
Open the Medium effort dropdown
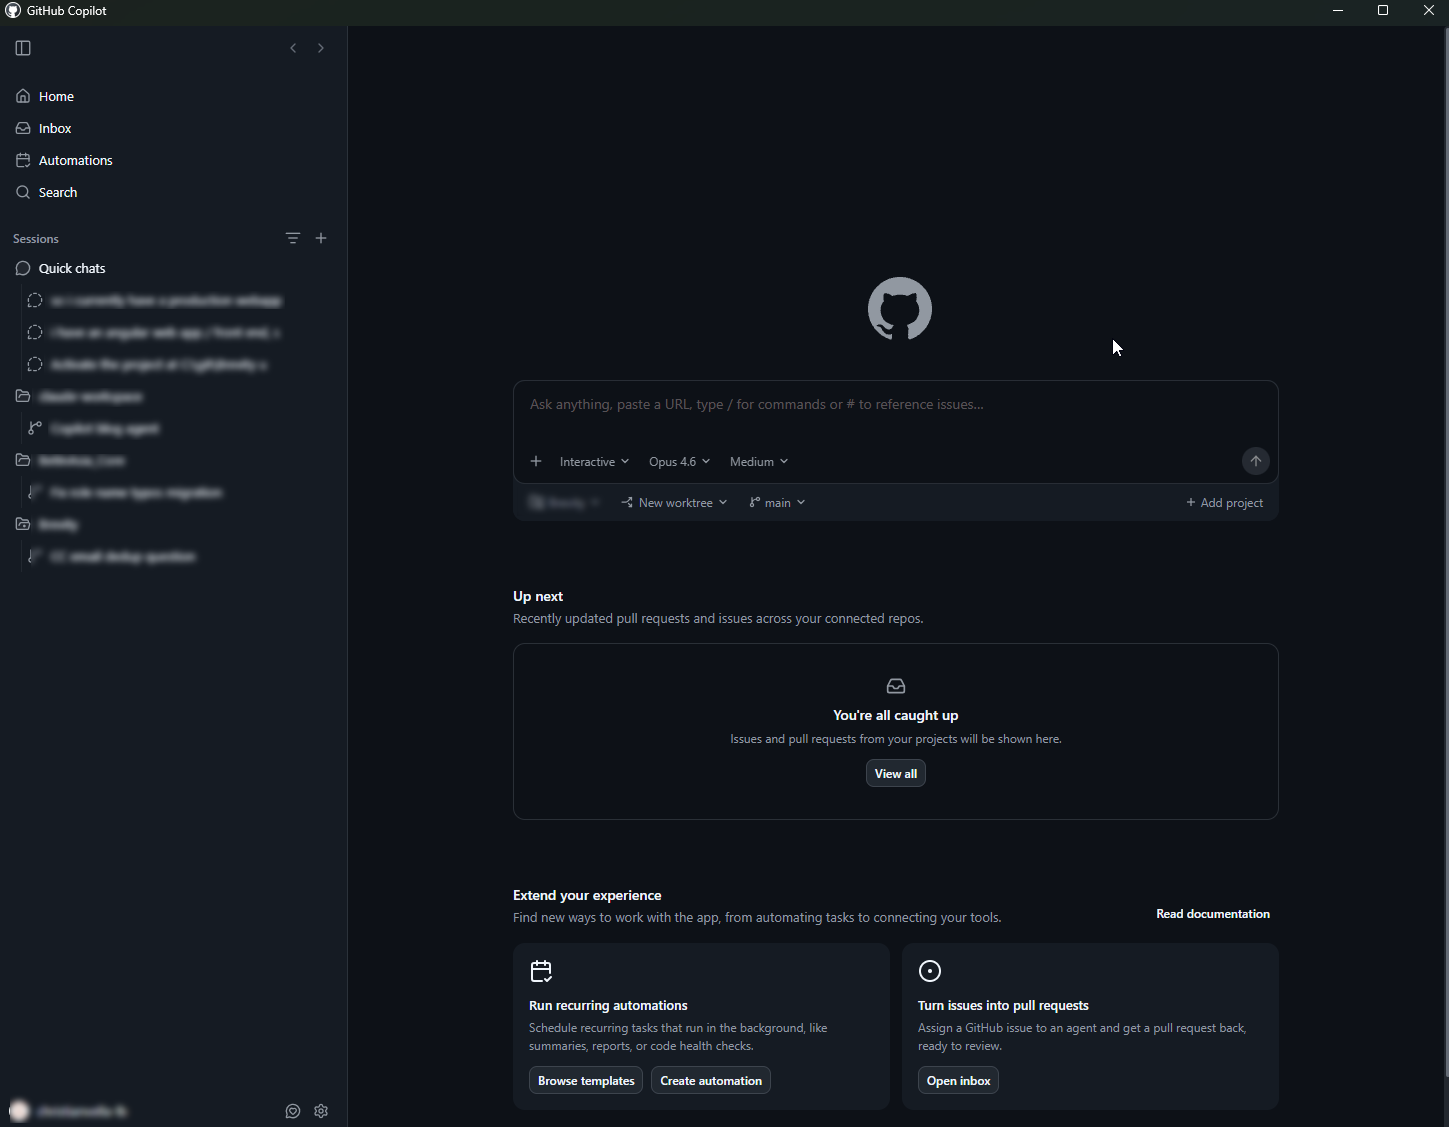click(x=759, y=461)
